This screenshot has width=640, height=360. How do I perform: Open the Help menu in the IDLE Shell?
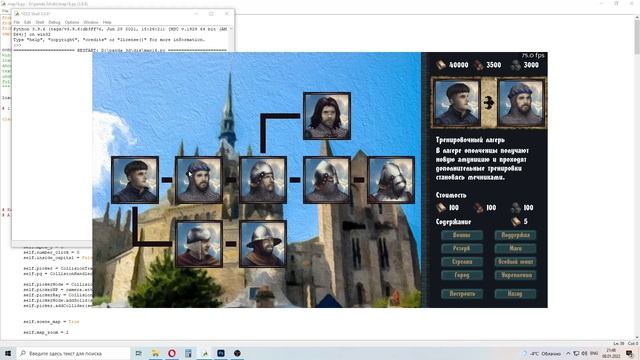[x=107, y=22]
